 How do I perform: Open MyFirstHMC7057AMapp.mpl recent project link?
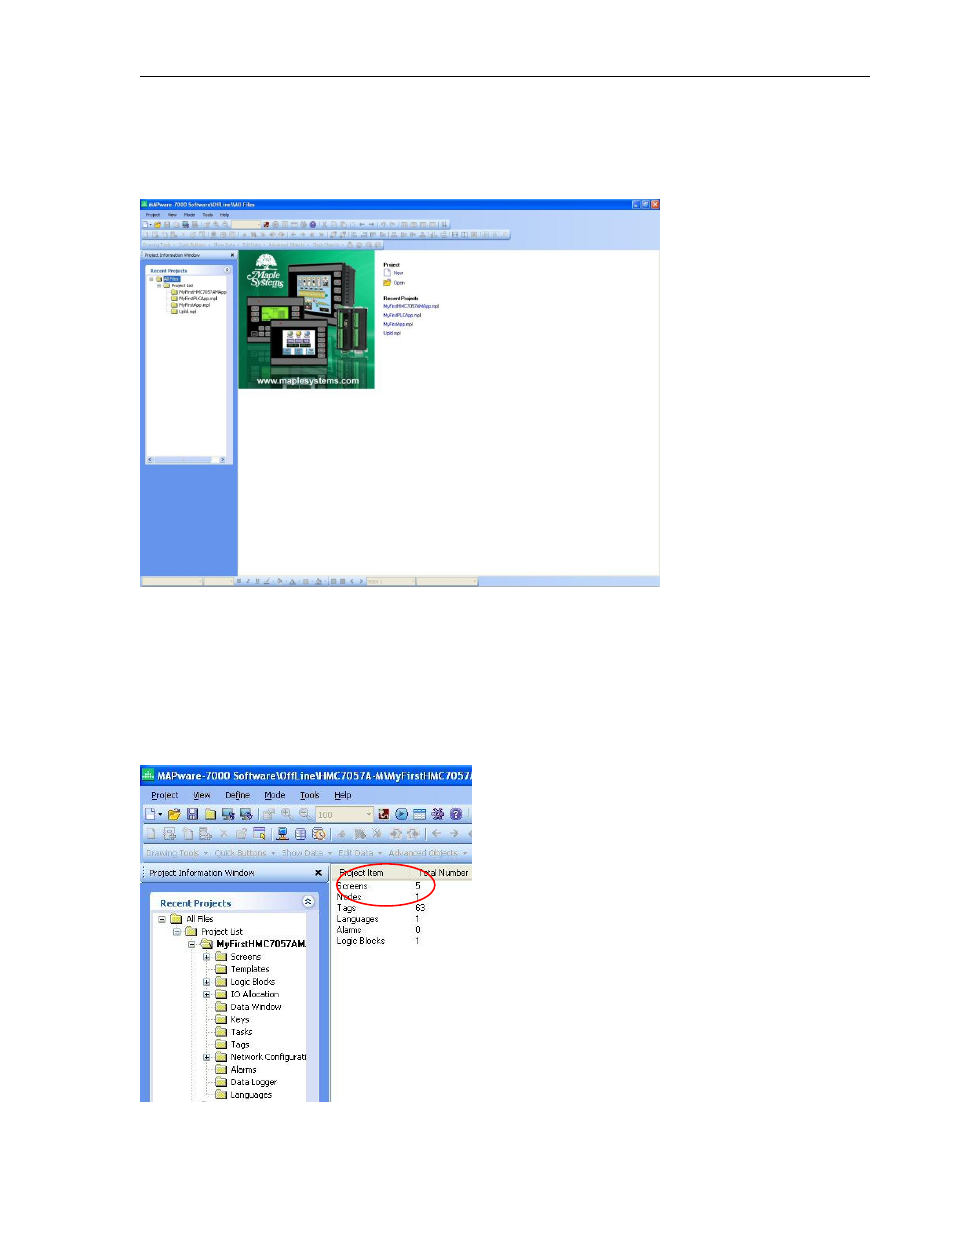click(411, 306)
